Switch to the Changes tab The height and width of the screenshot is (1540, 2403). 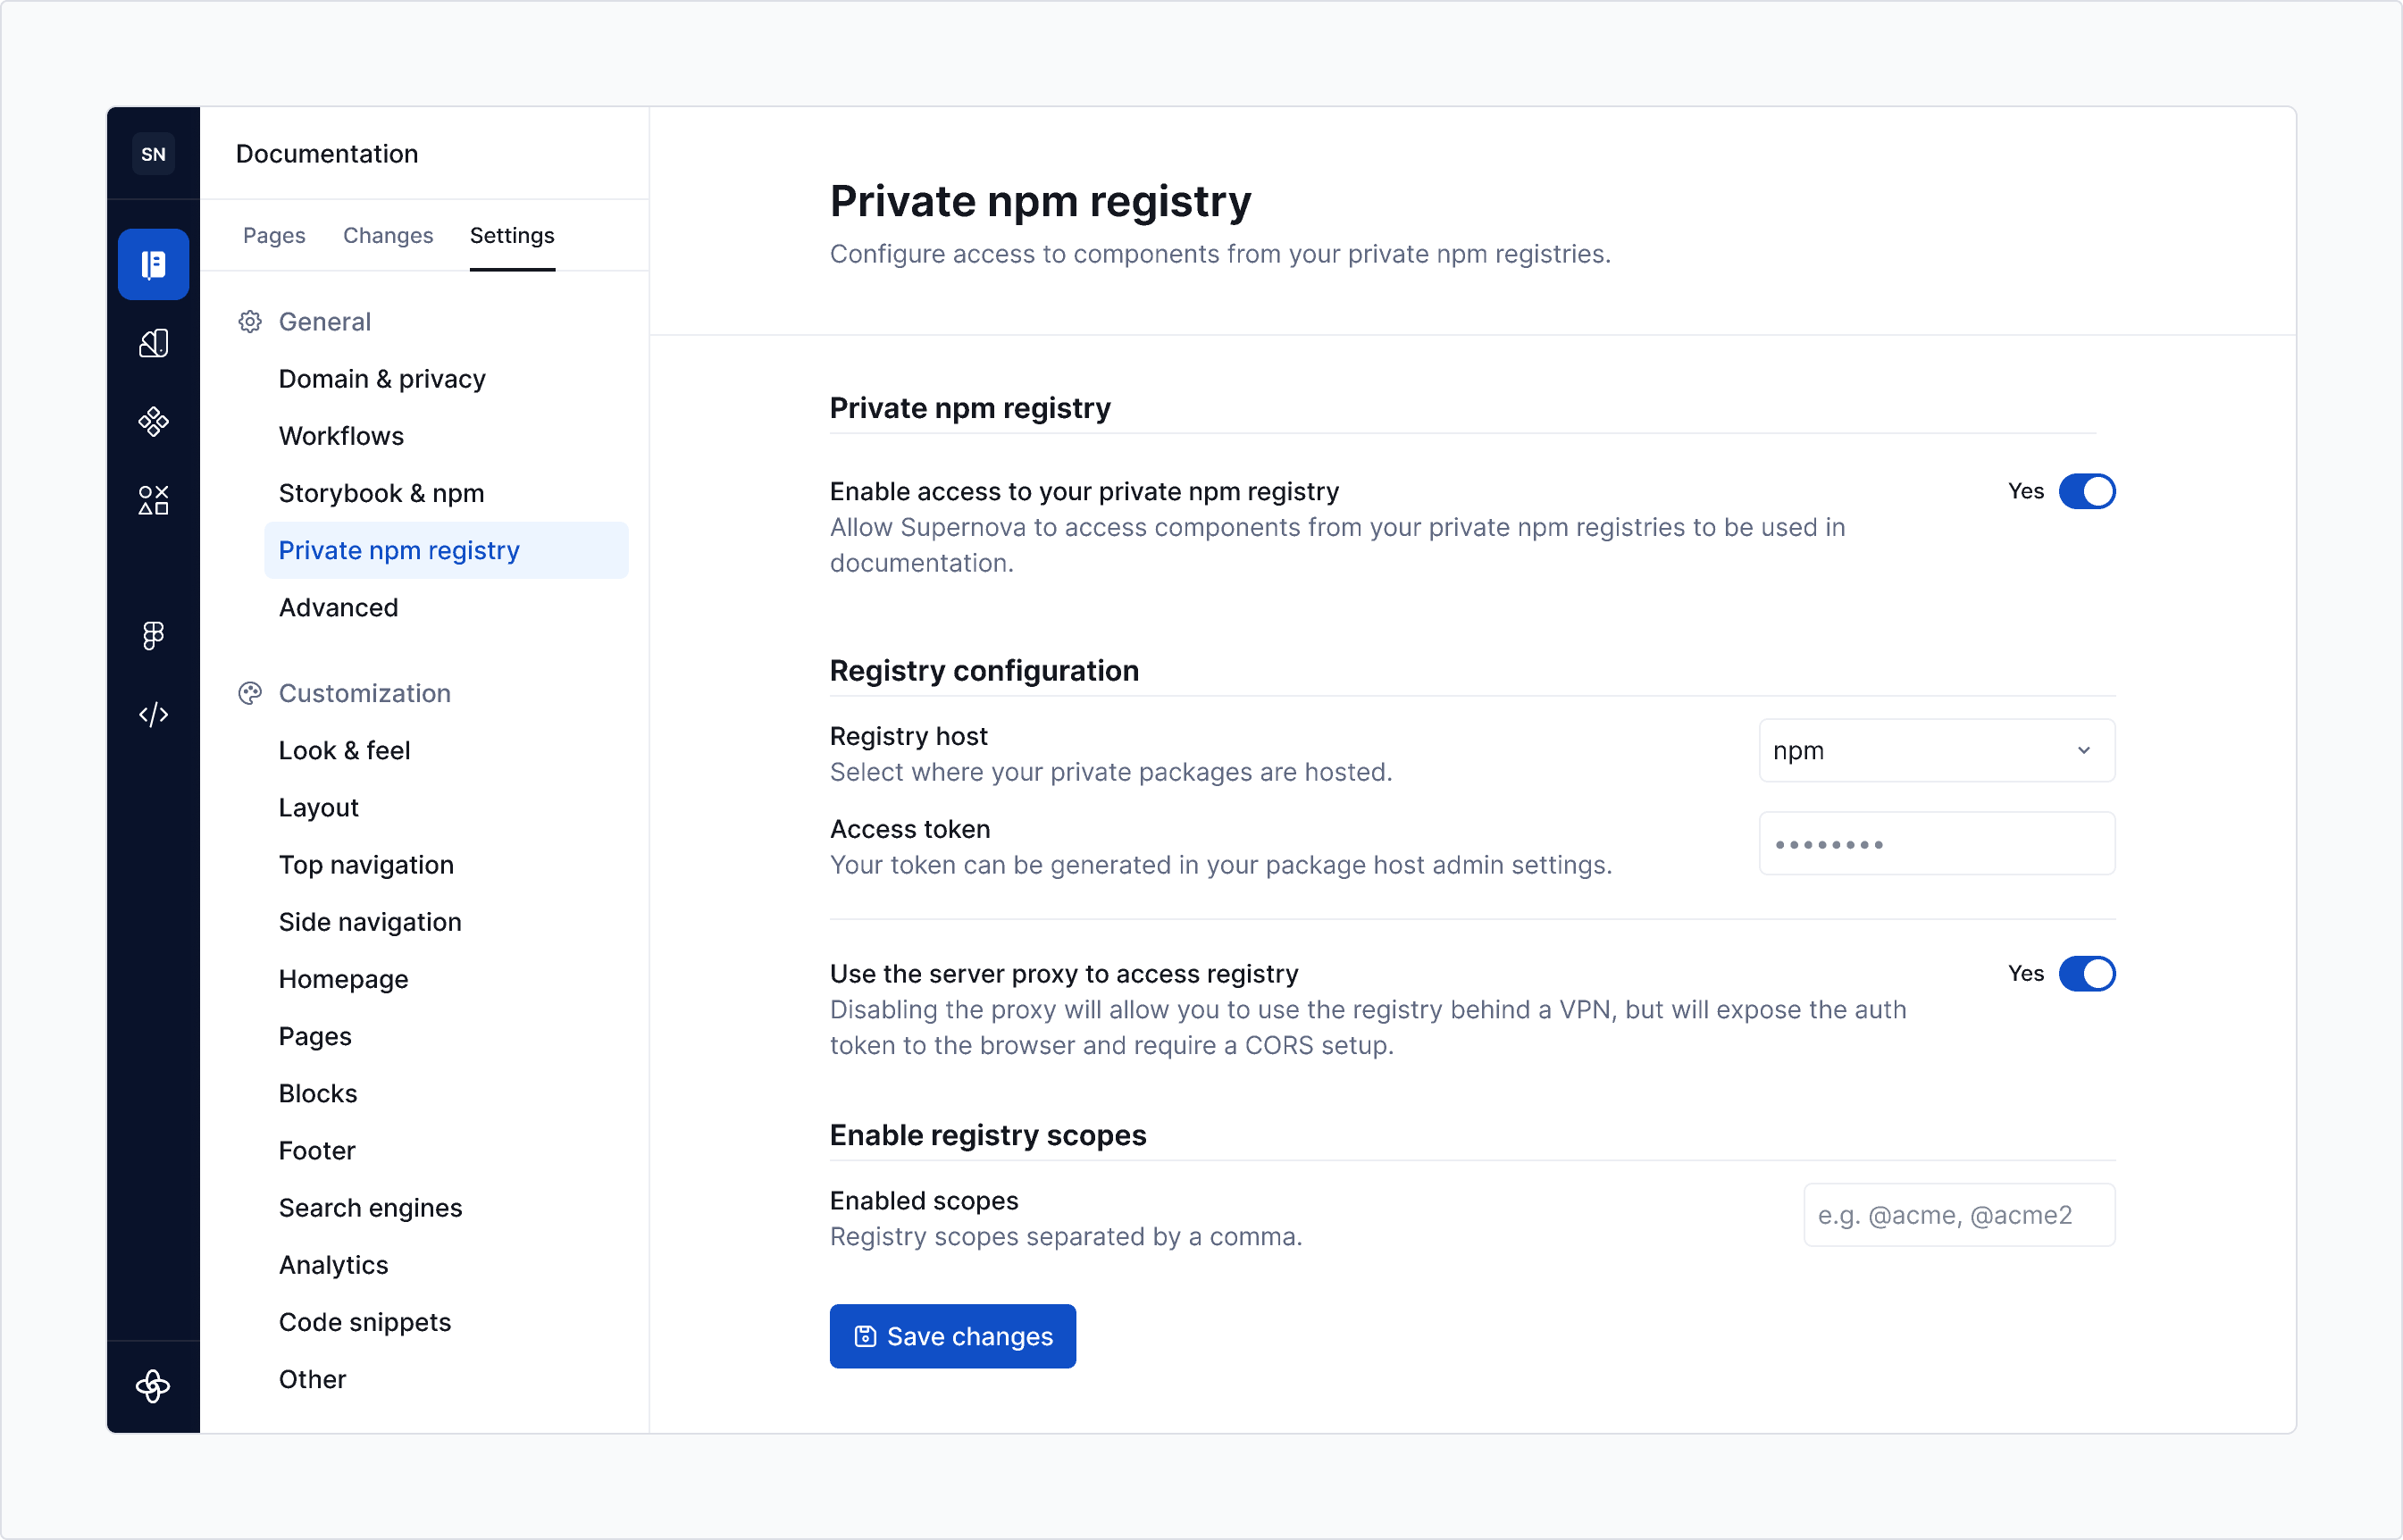(x=387, y=236)
